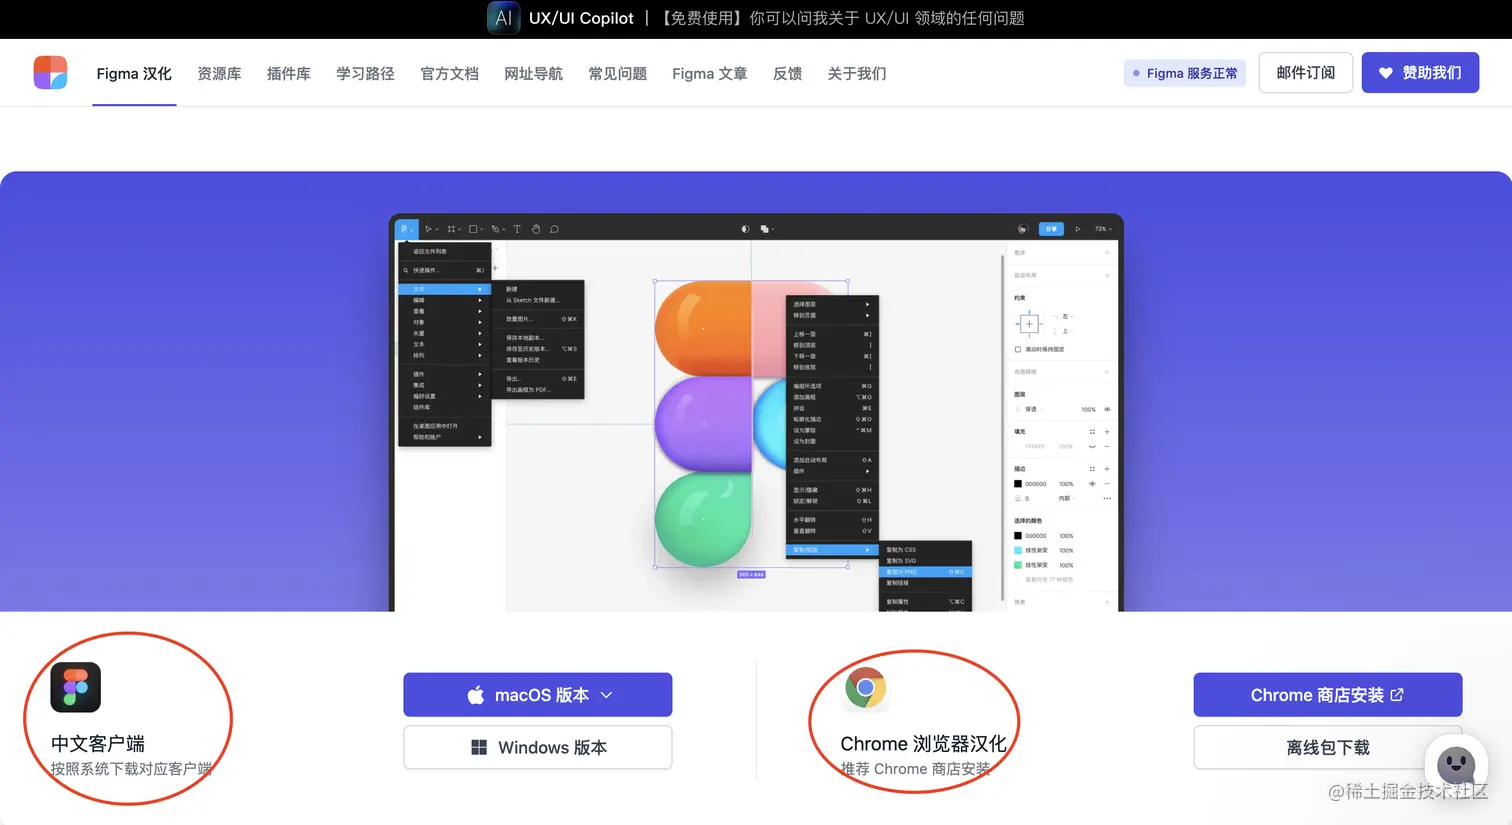Click 反馈 in the navigation bar
The image size is (1512, 825).
point(787,74)
